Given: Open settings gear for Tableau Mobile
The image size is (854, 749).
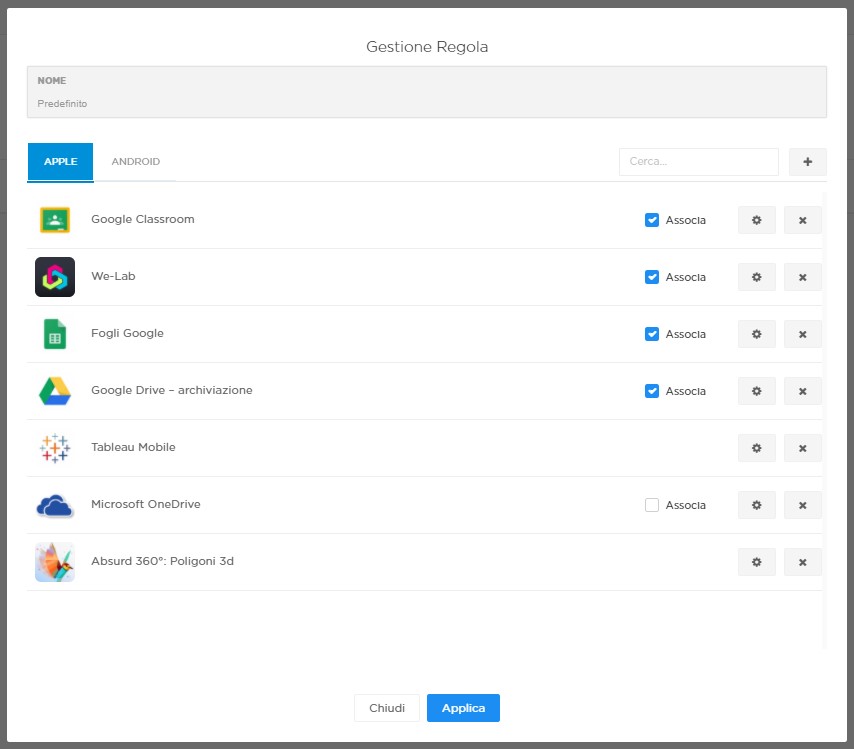Looking at the screenshot, I should (757, 448).
